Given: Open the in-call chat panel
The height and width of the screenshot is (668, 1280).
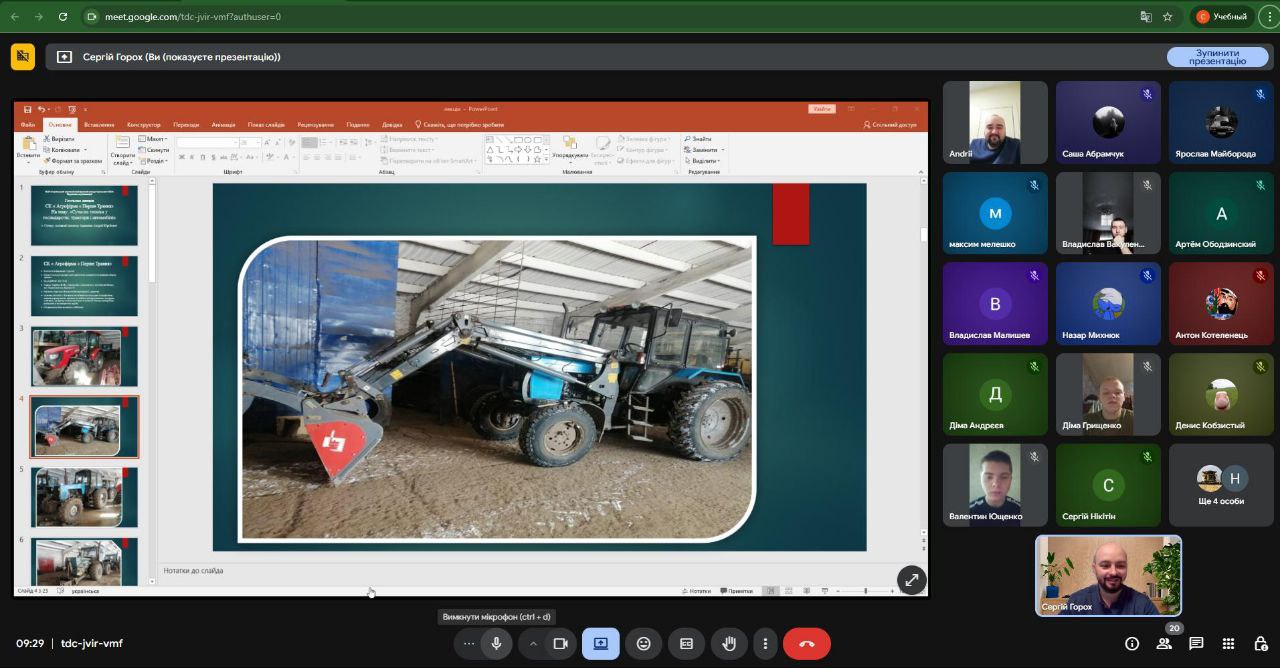Looking at the screenshot, I should tap(1196, 644).
